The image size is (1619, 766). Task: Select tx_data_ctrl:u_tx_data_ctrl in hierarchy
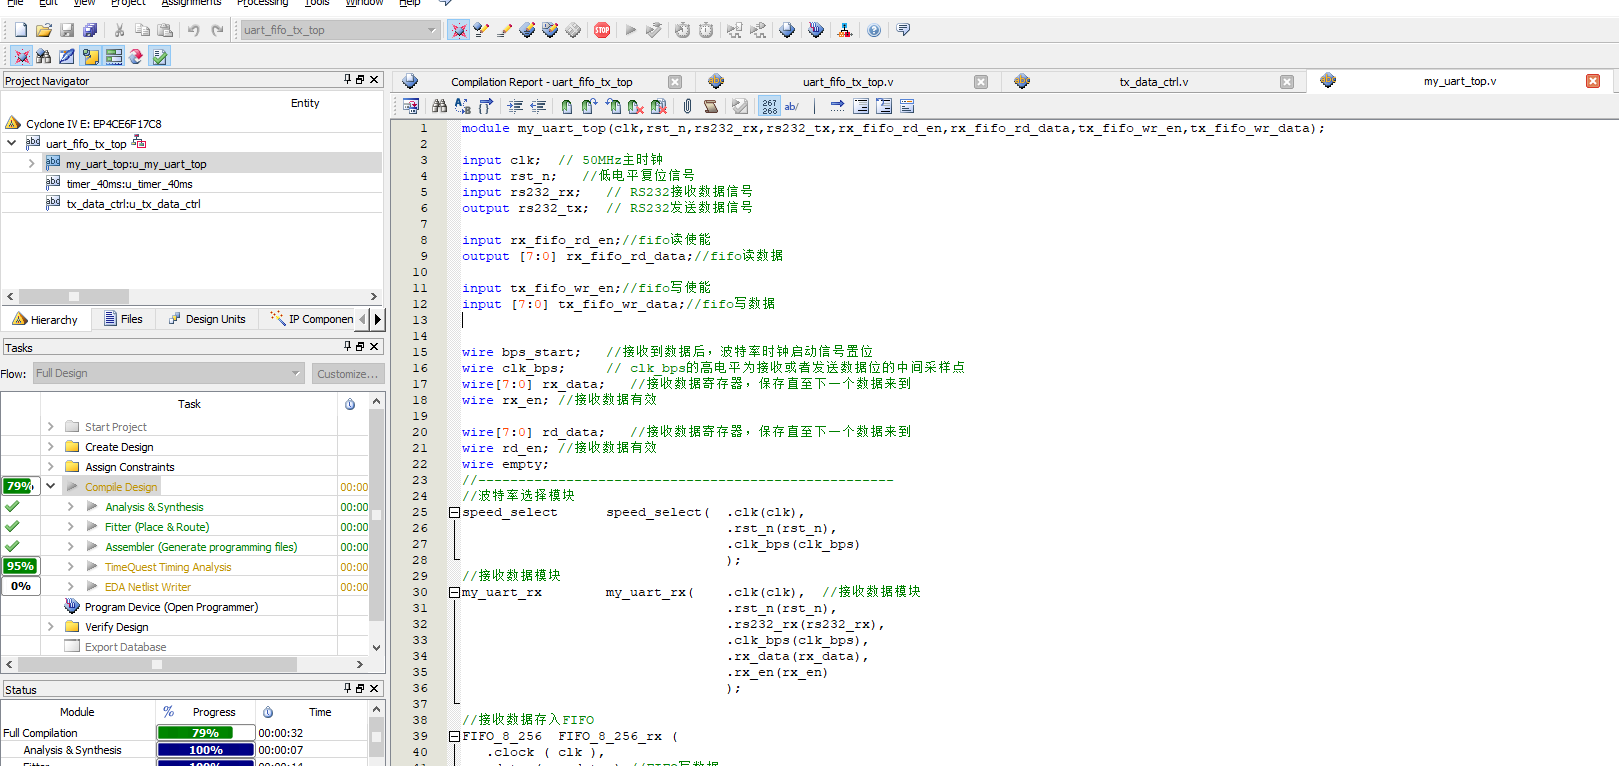tap(133, 204)
